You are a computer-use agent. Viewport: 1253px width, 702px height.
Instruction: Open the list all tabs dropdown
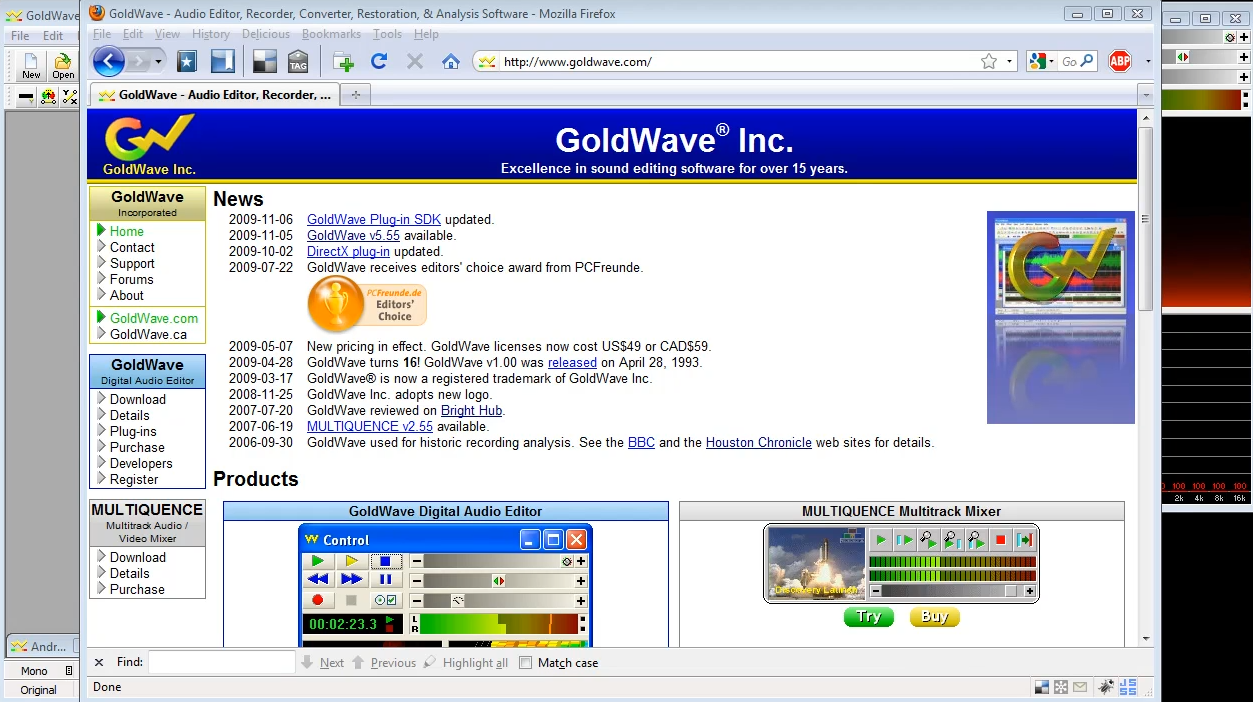pos(1145,95)
